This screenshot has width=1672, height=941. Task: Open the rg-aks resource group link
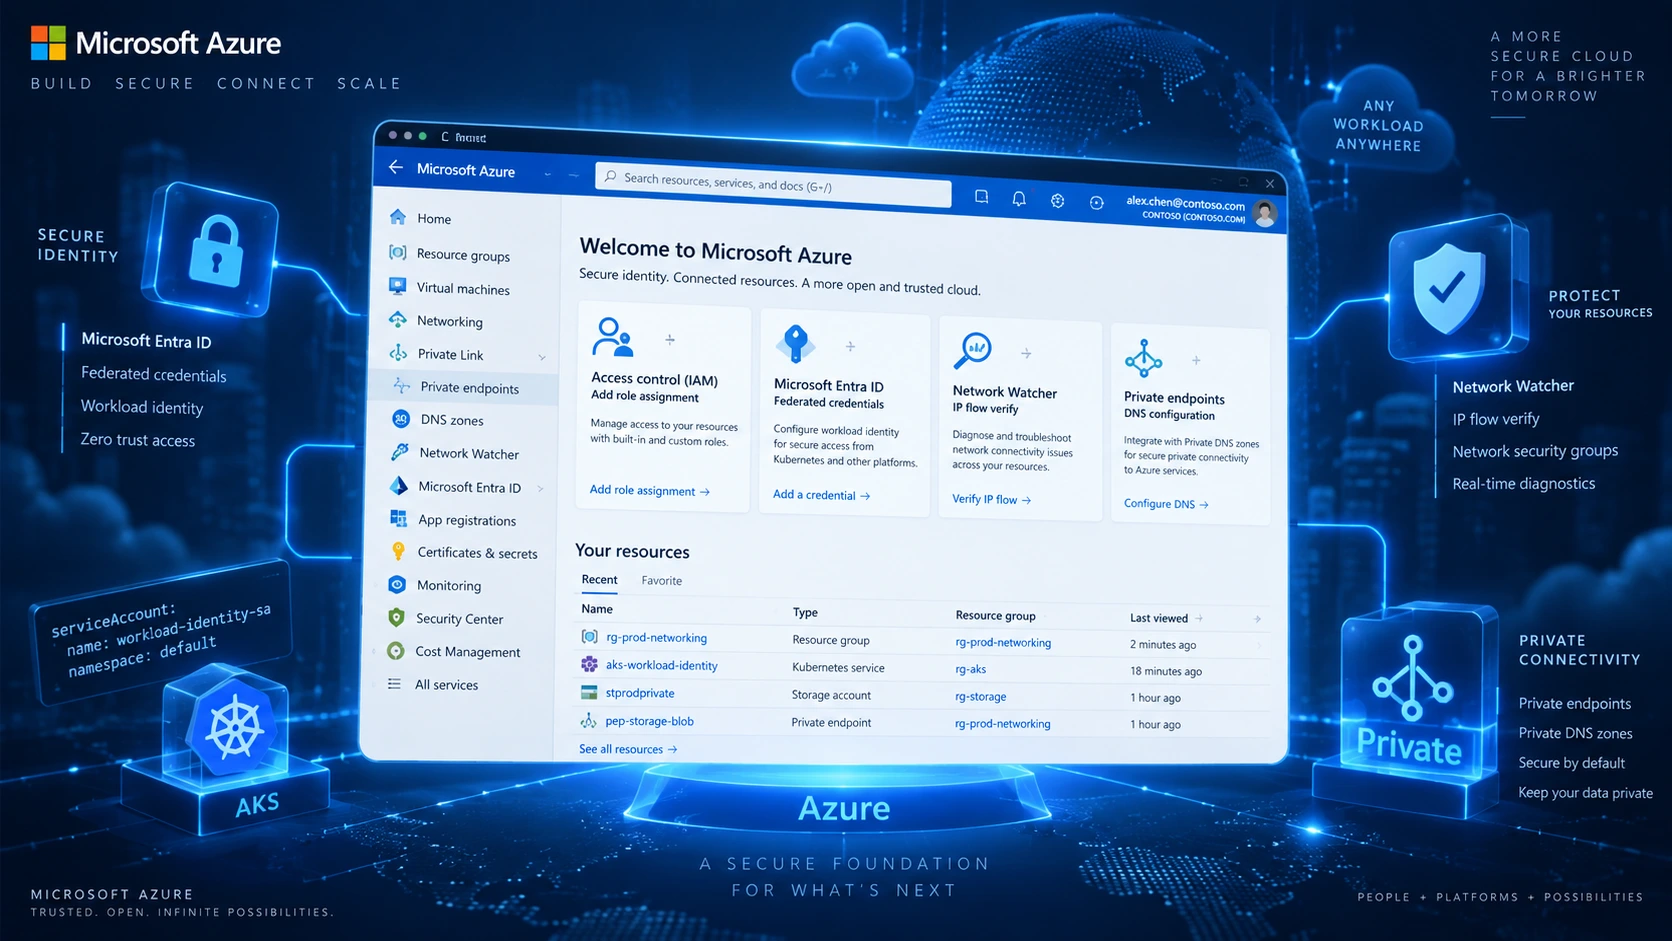971,670
